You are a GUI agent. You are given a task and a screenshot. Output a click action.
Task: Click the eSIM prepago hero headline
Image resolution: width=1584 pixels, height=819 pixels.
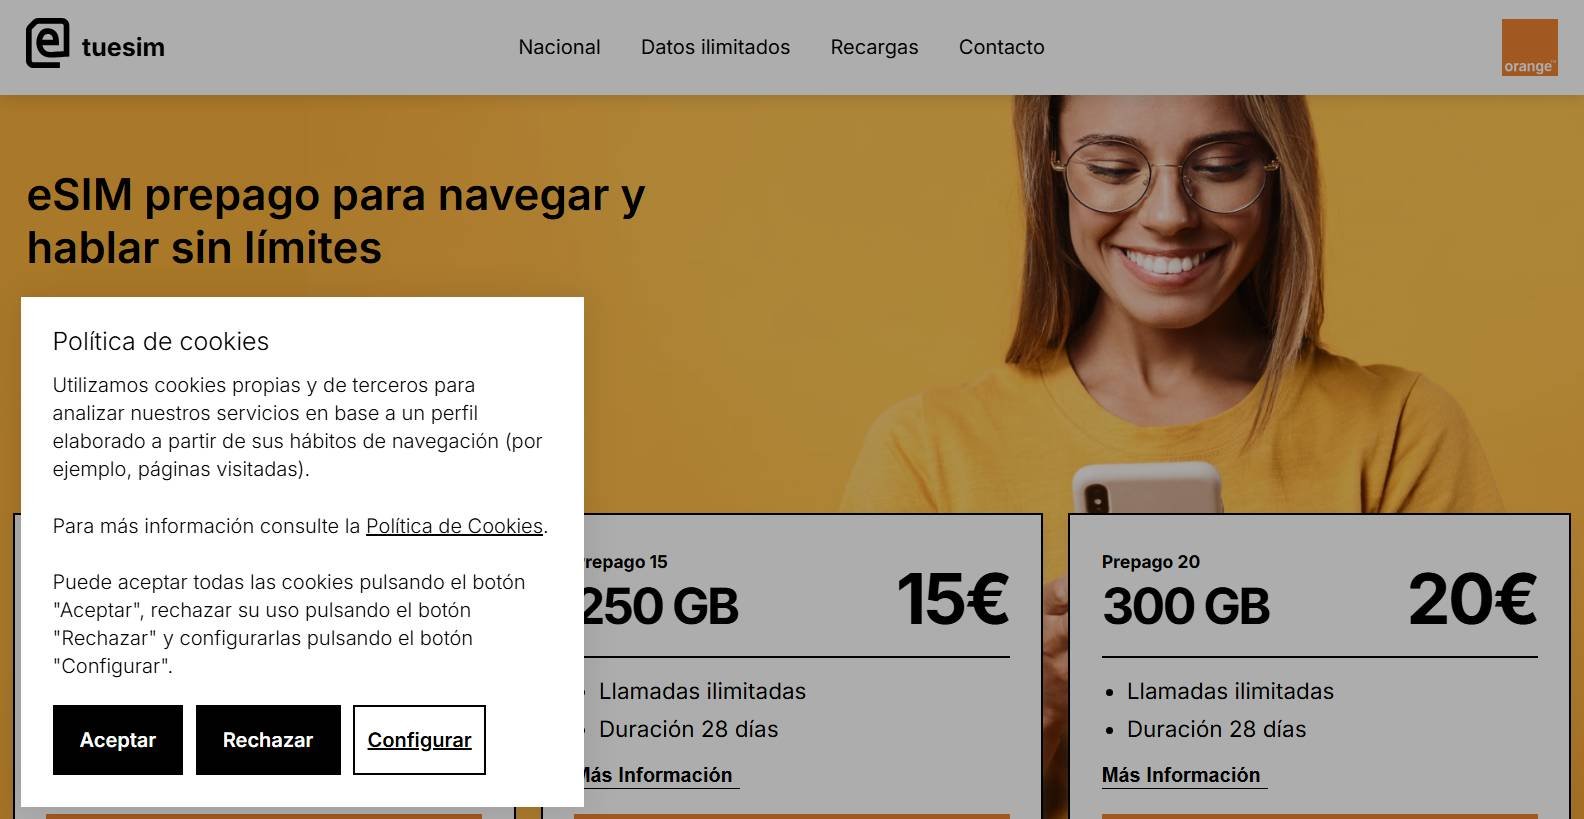(336, 221)
